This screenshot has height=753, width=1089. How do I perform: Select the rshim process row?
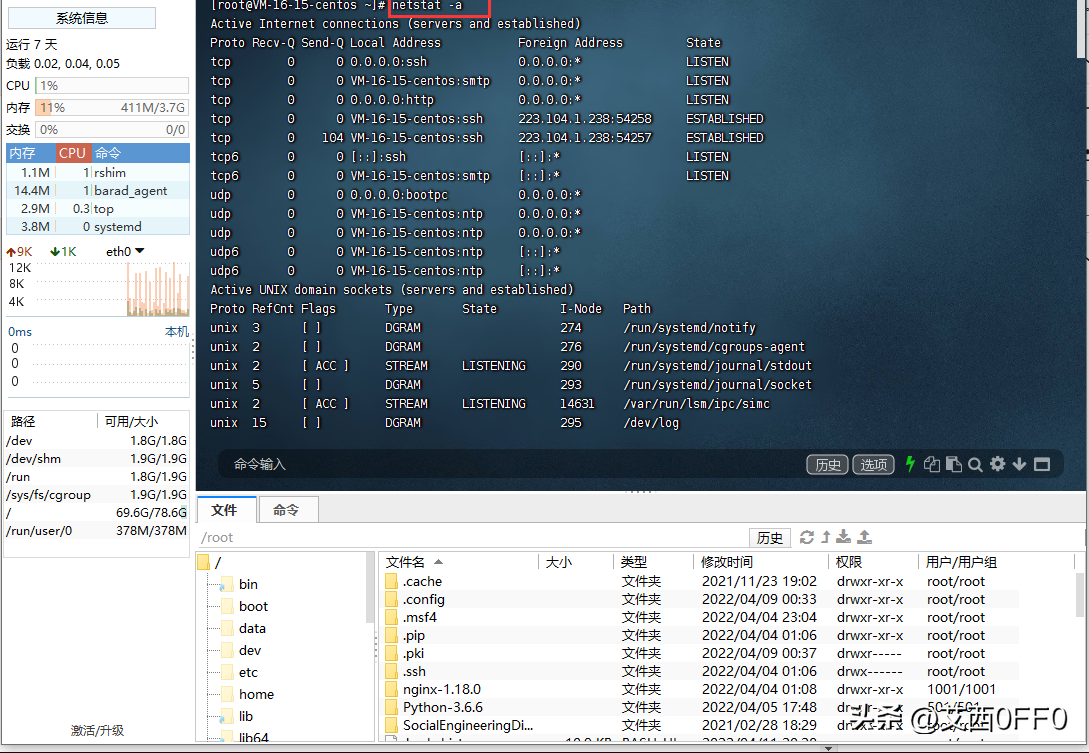click(x=98, y=172)
